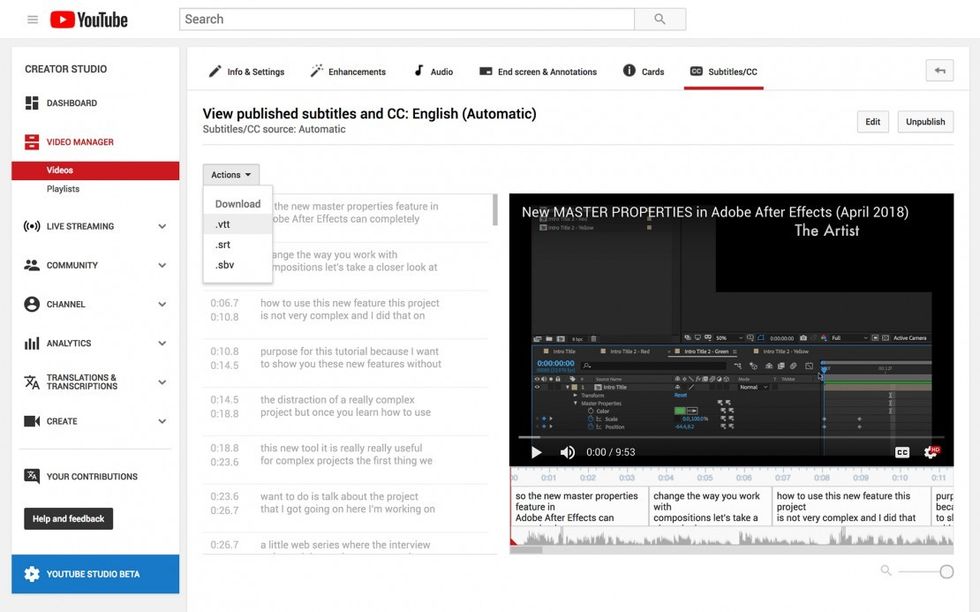Click the Cards info icon
980x612 pixels.
click(629, 71)
